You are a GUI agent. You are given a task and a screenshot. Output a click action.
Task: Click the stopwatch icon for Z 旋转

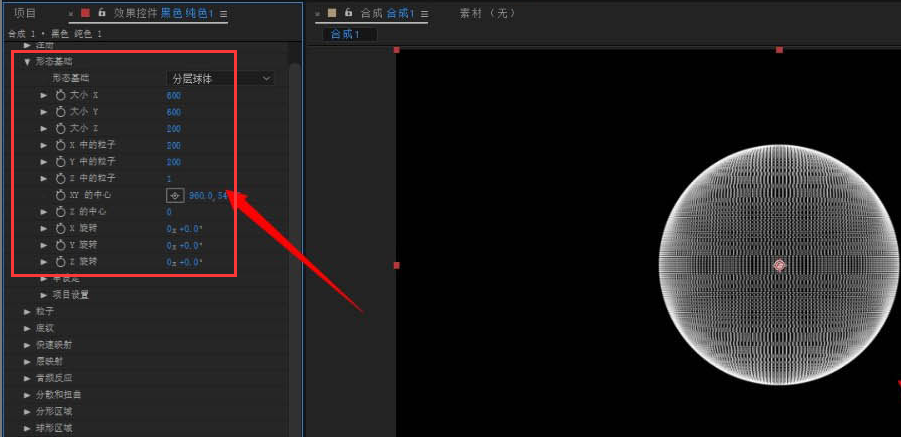coord(60,262)
